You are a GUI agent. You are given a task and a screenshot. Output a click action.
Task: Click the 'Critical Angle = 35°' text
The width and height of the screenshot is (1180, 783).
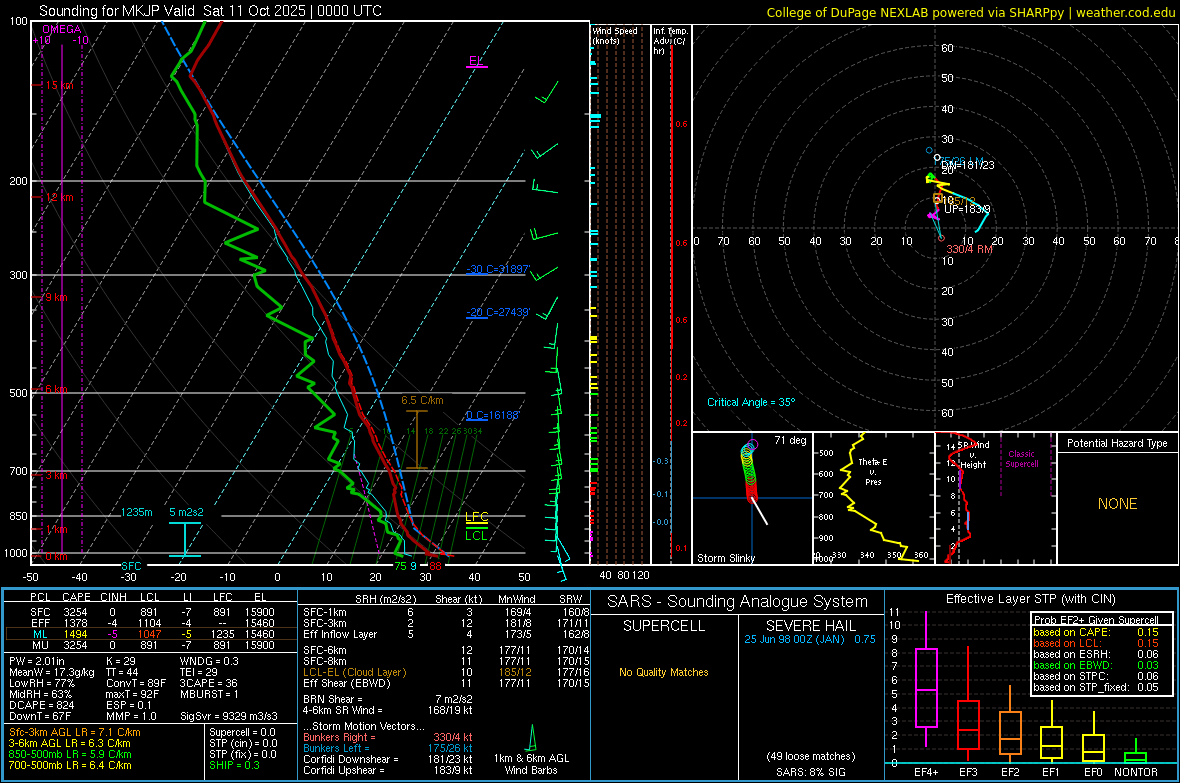[x=750, y=402]
